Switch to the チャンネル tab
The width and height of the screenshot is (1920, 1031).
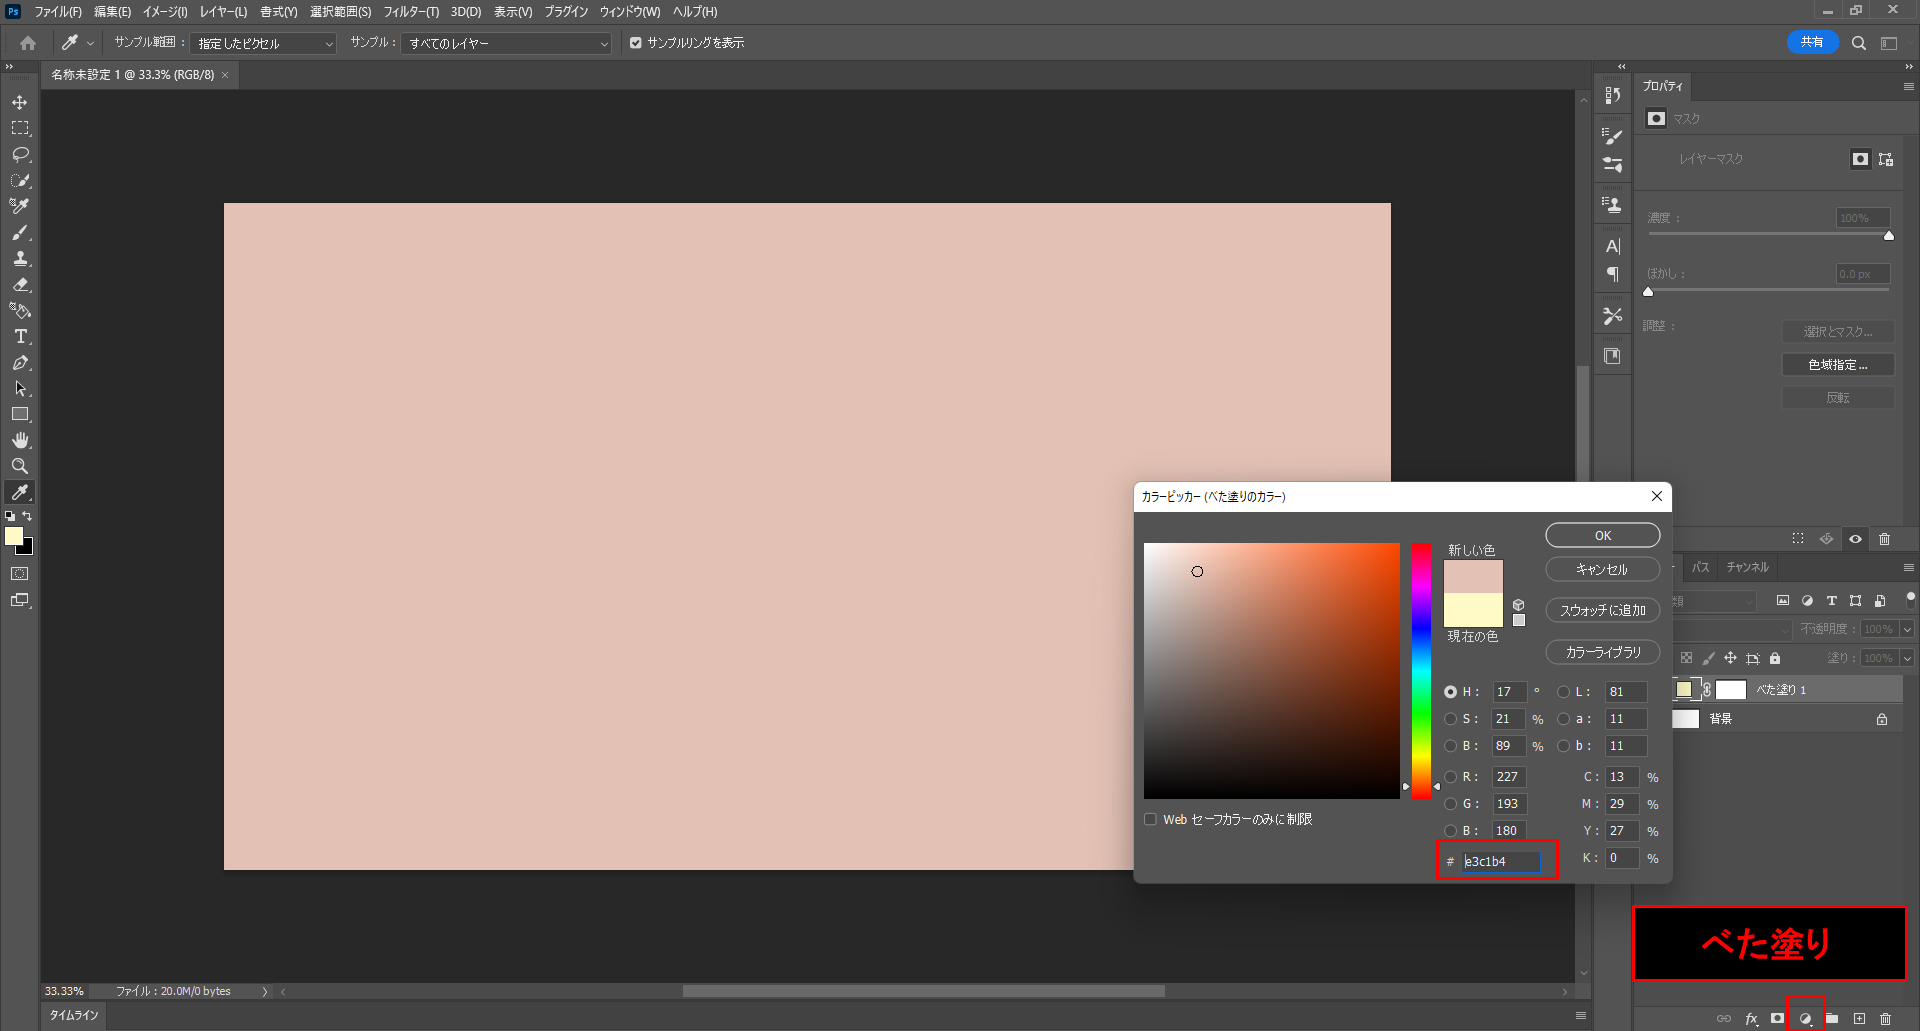[x=1747, y=568]
